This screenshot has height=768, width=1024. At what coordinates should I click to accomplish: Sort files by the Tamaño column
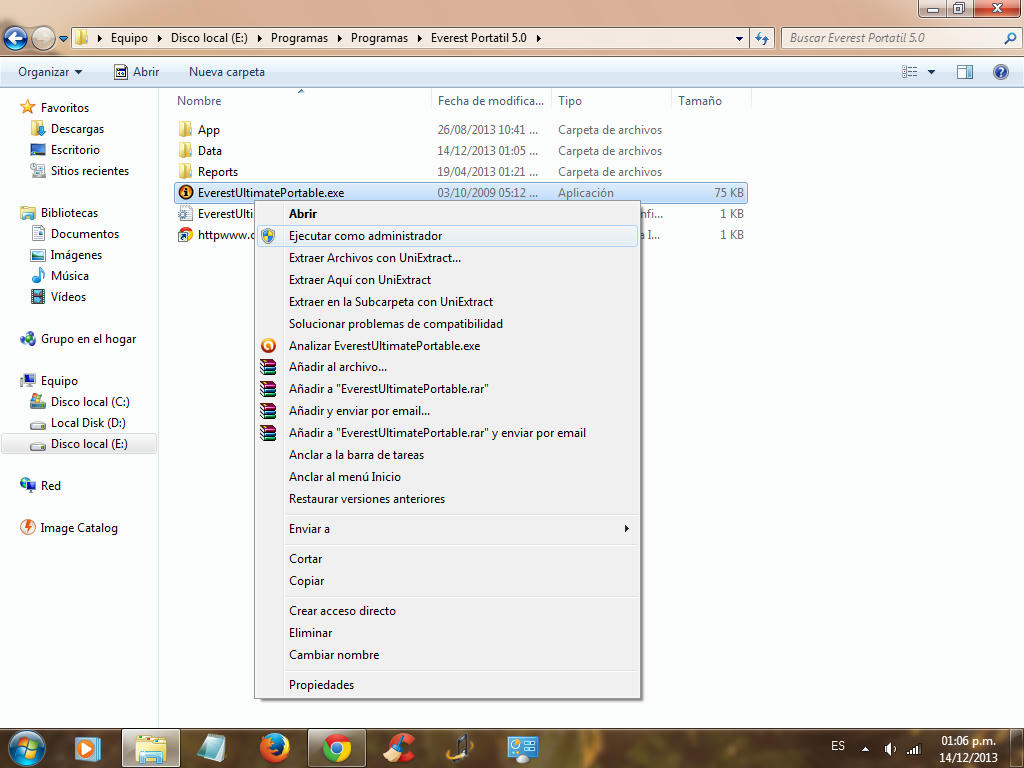point(700,101)
